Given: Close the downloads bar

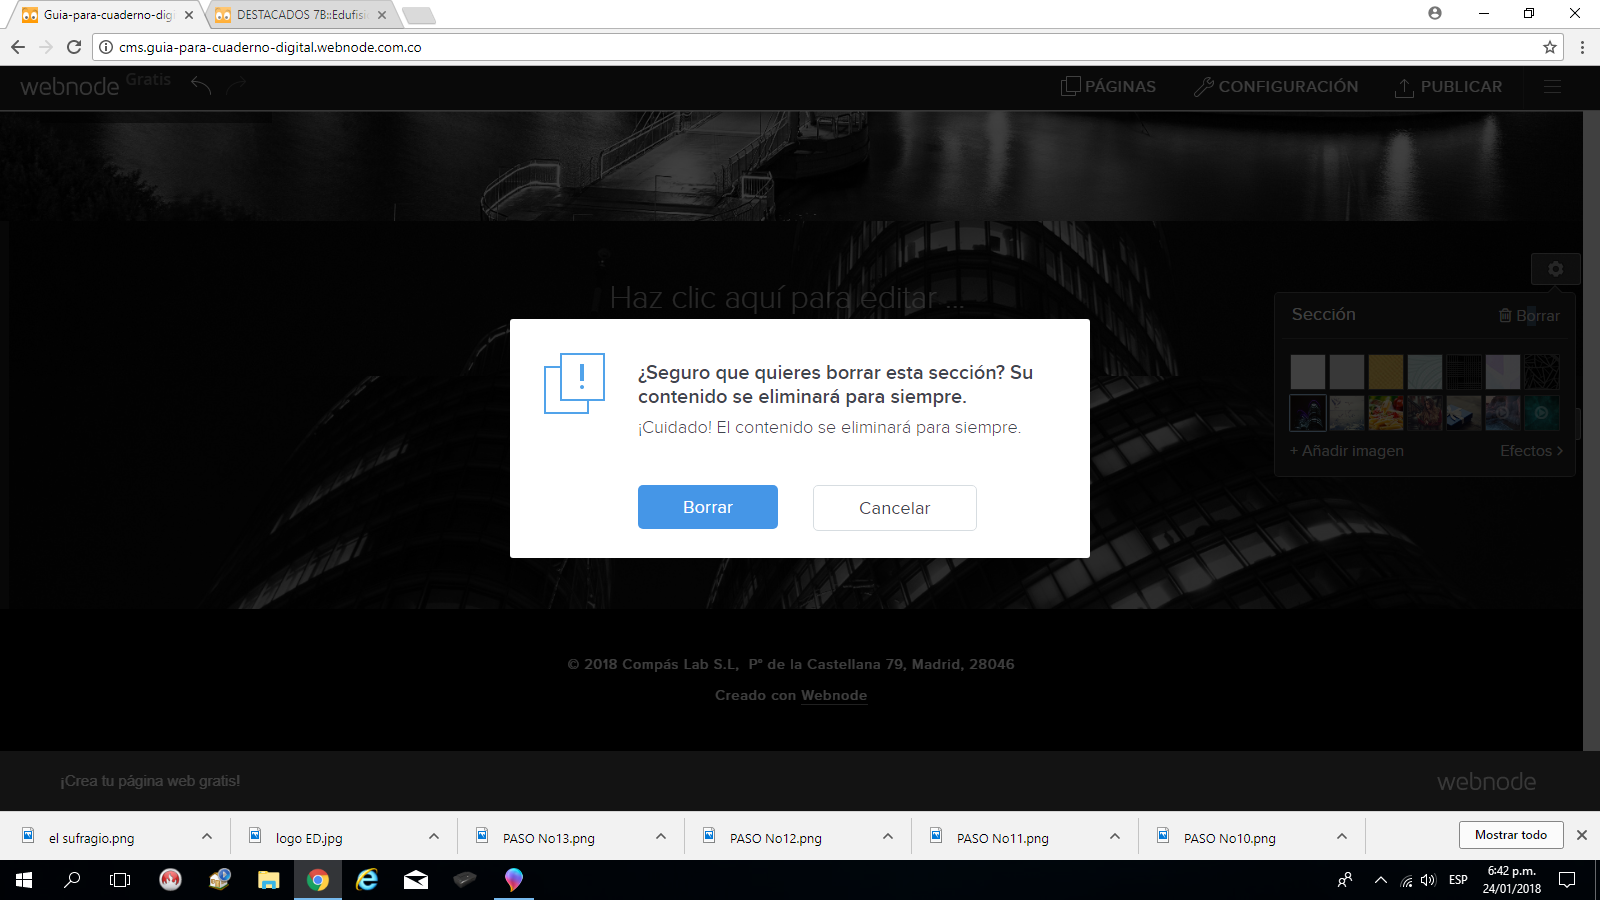Looking at the screenshot, I should coord(1582,835).
